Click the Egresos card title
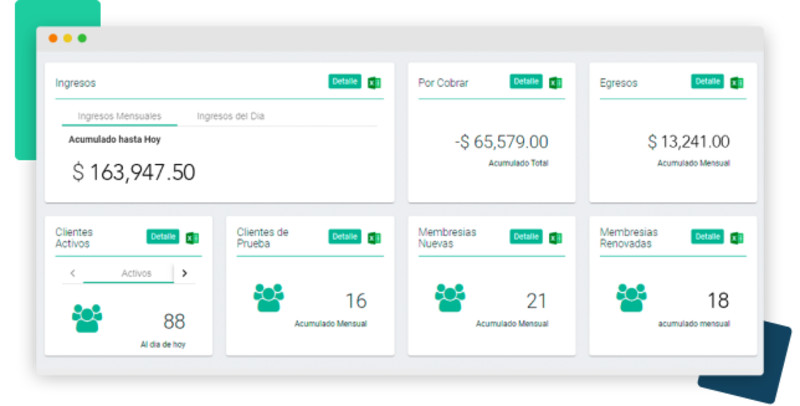The image size is (800, 406). (618, 83)
